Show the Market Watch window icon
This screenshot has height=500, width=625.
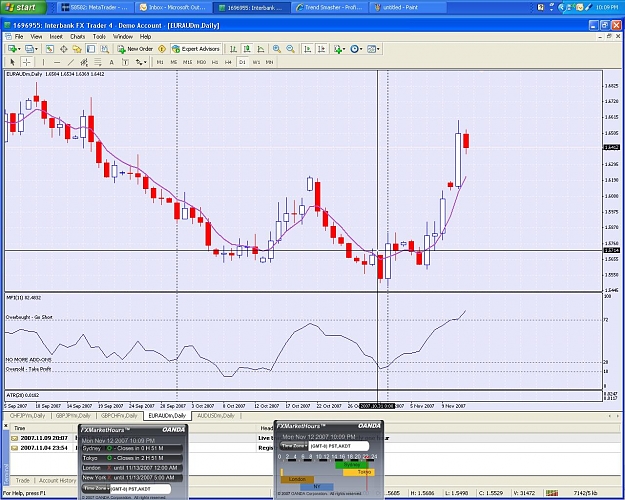click(49, 49)
